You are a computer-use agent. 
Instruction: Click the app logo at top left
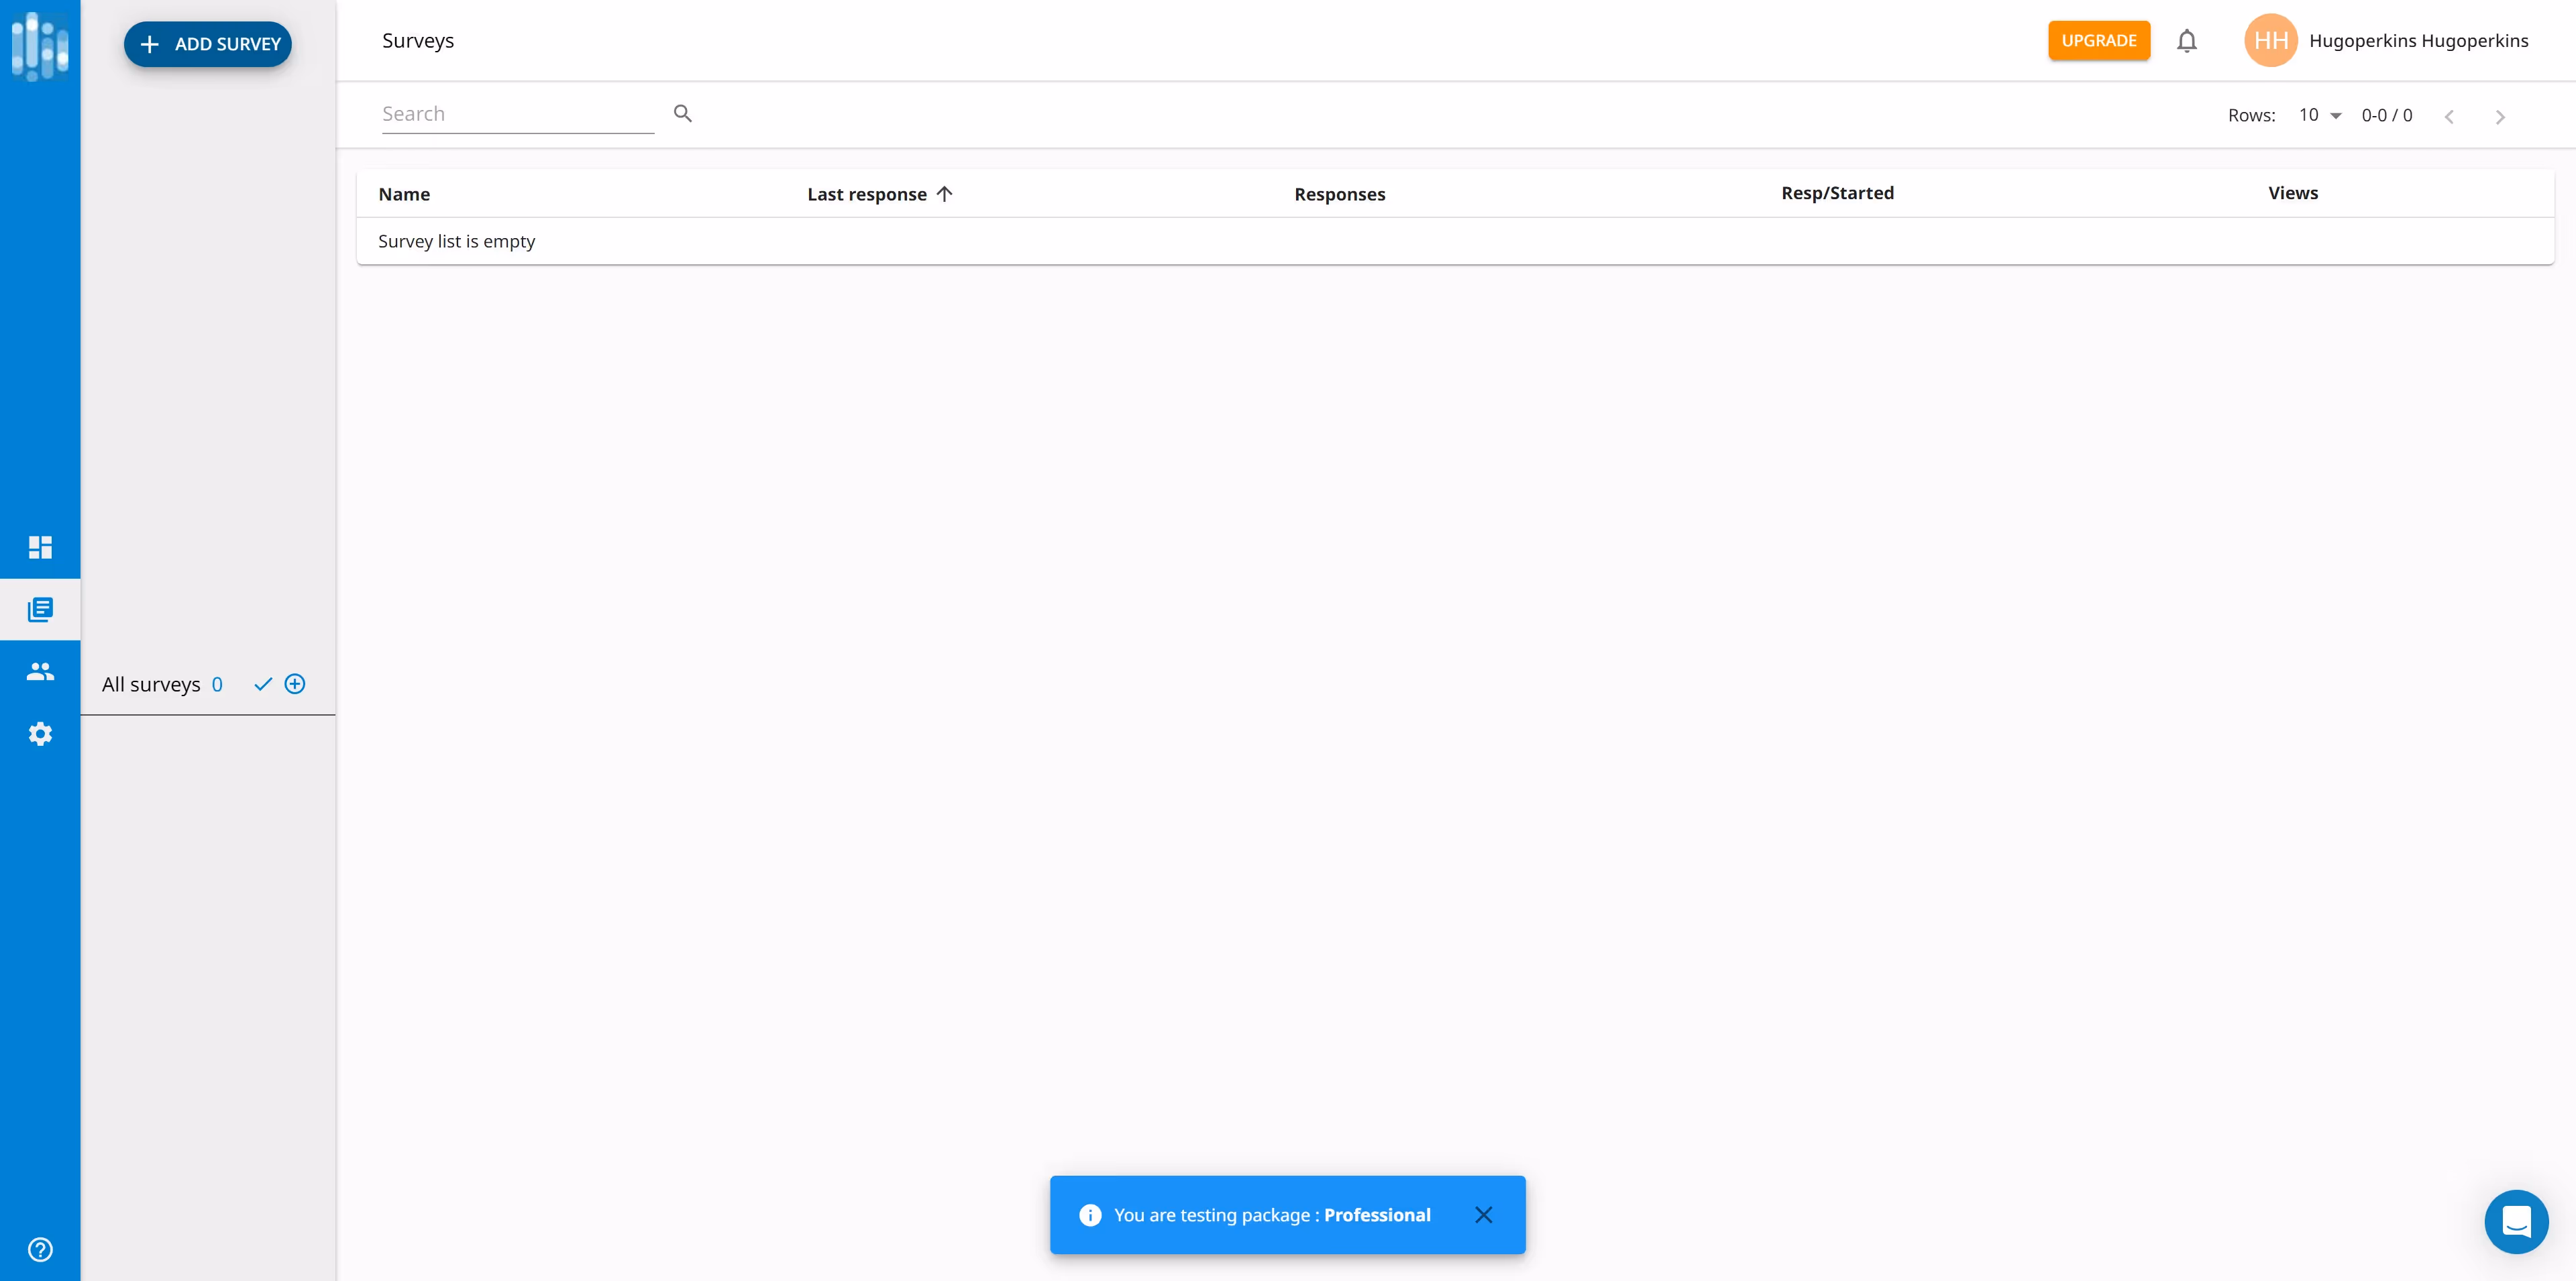click(40, 45)
